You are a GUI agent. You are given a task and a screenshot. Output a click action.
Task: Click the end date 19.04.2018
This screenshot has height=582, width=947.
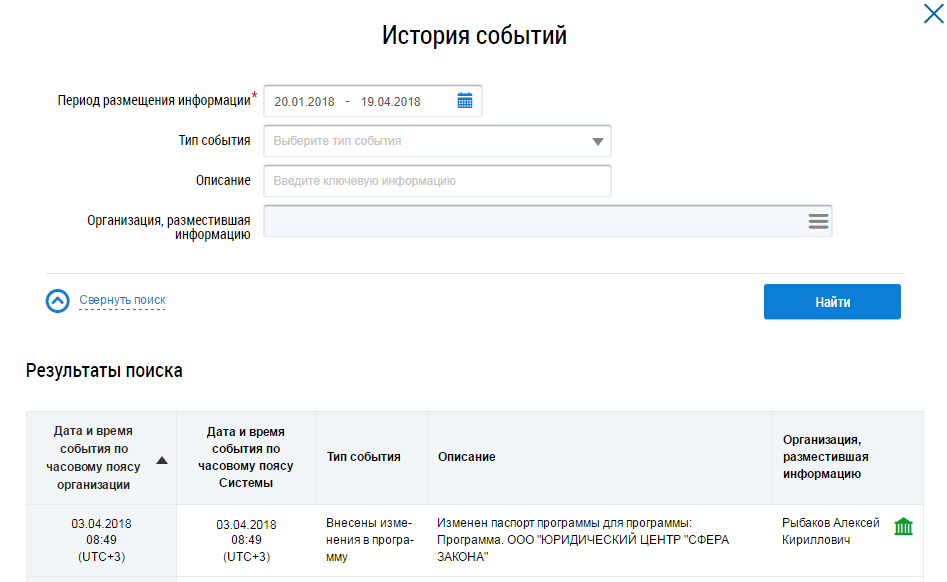pos(390,102)
